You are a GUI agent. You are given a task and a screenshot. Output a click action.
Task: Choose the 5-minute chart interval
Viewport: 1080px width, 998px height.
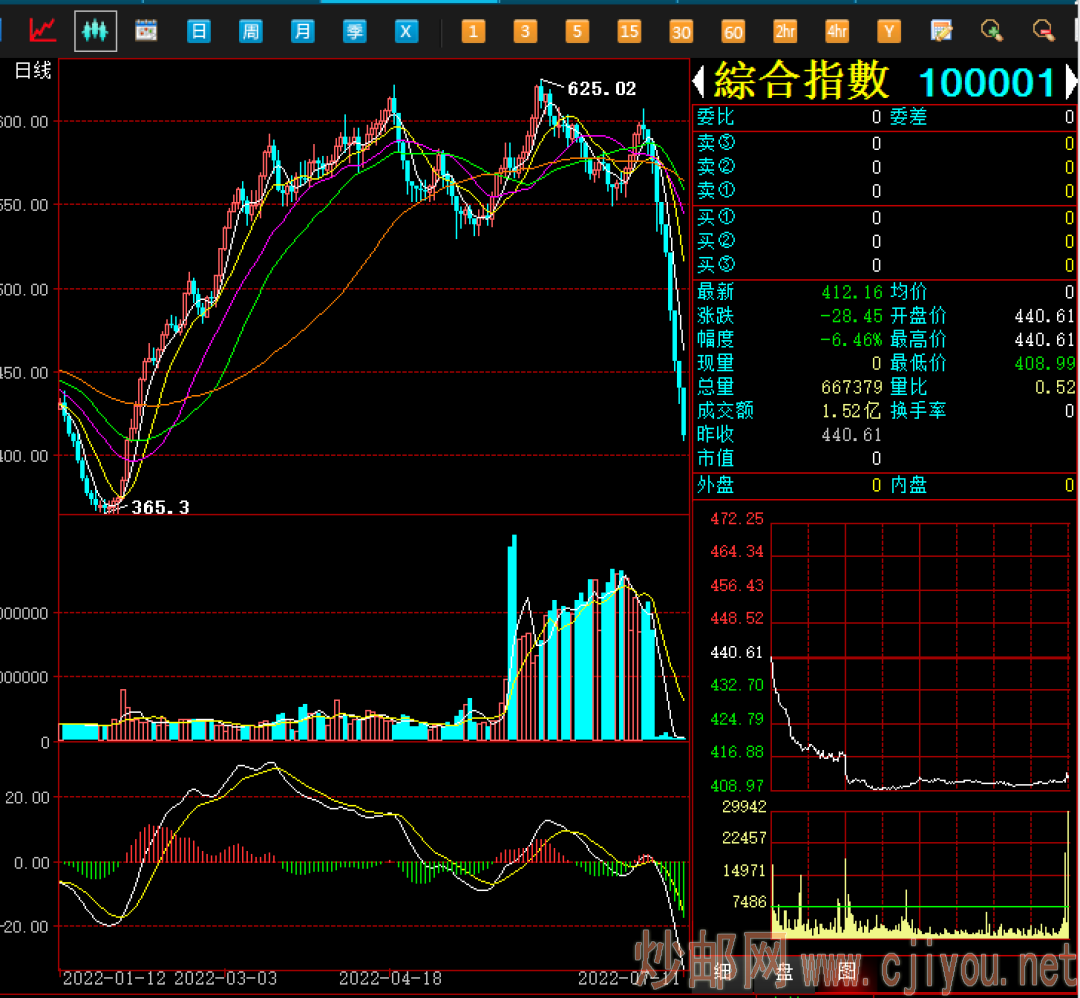tap(577, 31)
